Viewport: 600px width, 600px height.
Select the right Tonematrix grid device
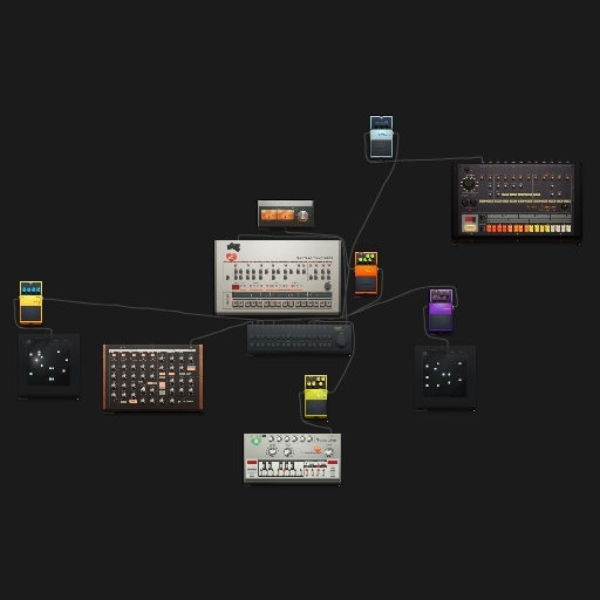(x=445, y=377)
